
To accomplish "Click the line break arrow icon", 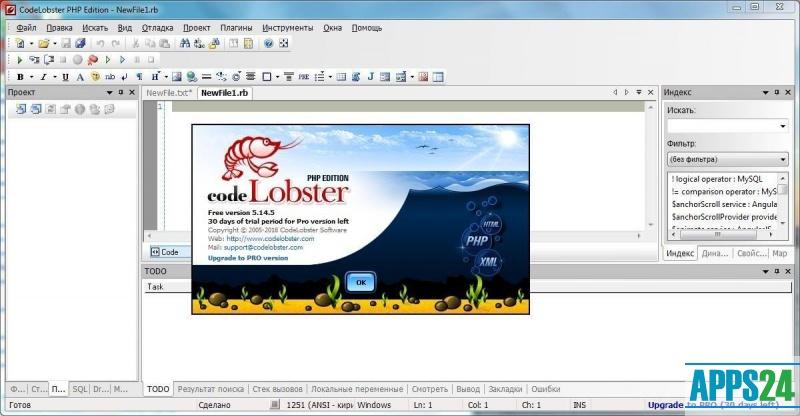I will pos(124,77).
